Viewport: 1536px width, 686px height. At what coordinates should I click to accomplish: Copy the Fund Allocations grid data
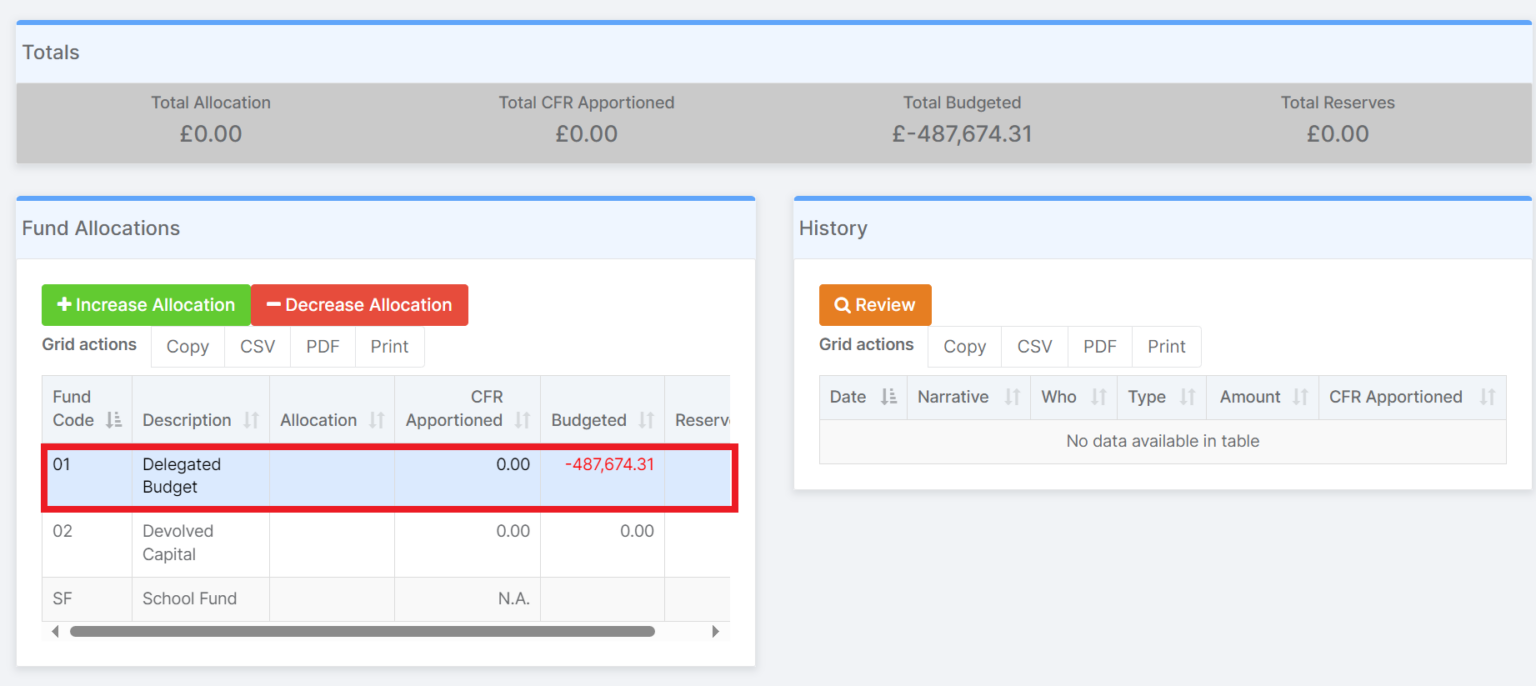coord(187,346)
